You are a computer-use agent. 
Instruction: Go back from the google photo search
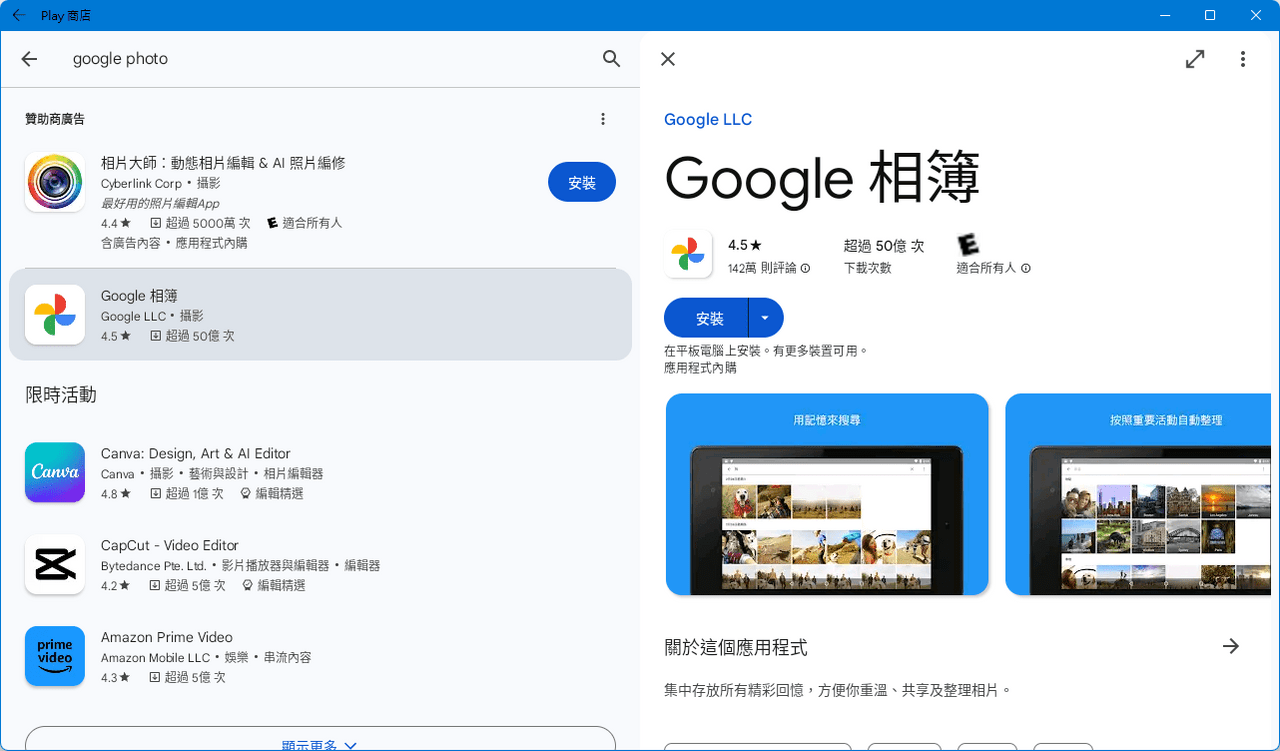(29, 59)
